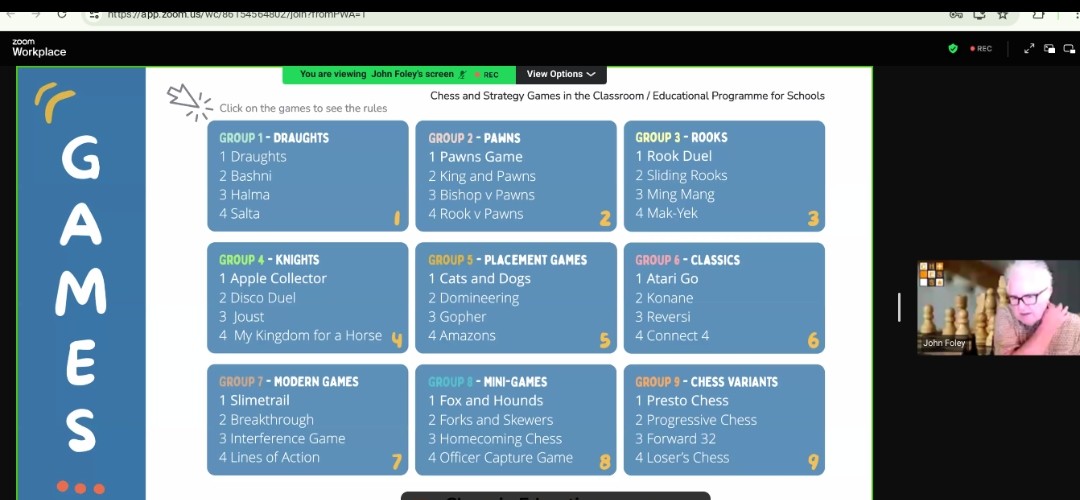1080x500 pixels.
Task: Reload the Zoom web page
Action: pyautogui.click(x=62, y=14)
